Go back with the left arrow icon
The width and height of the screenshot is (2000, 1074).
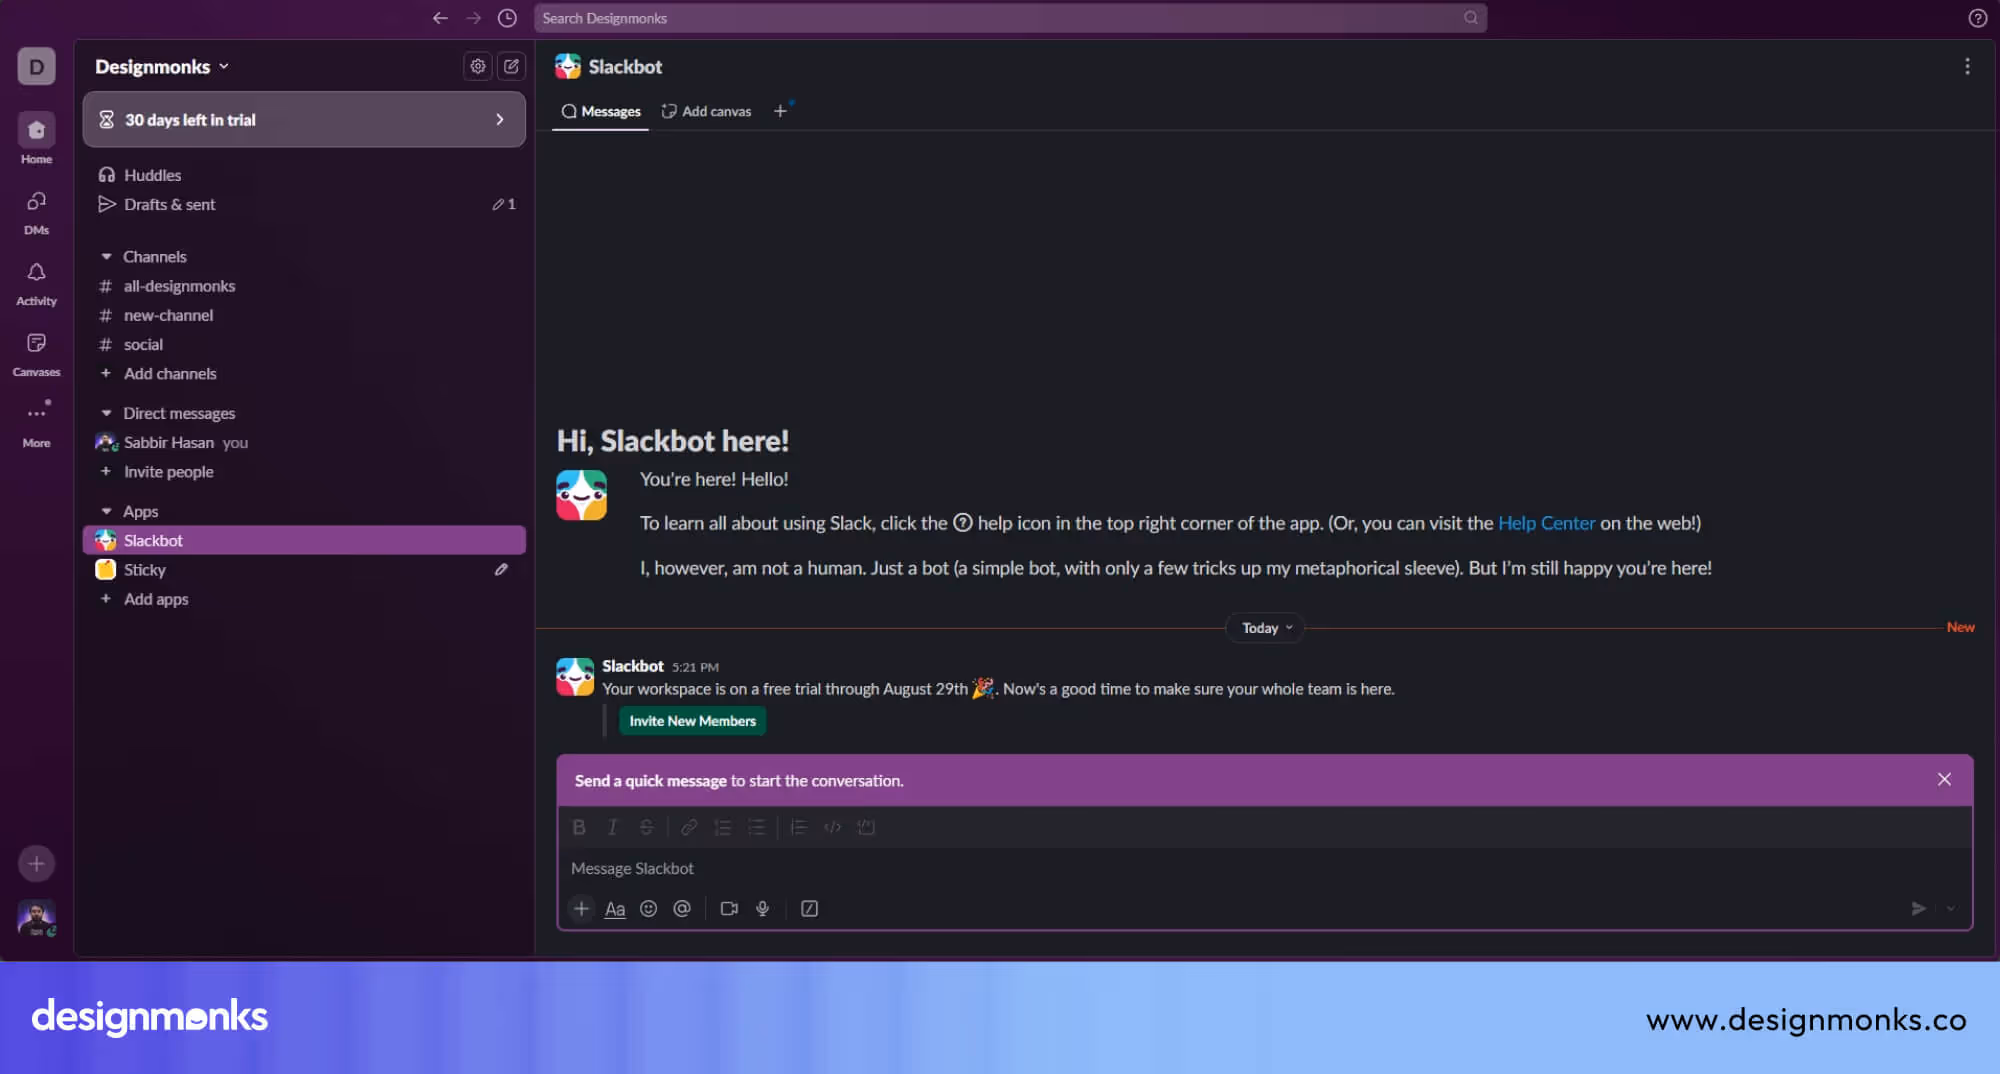point(440,18)
